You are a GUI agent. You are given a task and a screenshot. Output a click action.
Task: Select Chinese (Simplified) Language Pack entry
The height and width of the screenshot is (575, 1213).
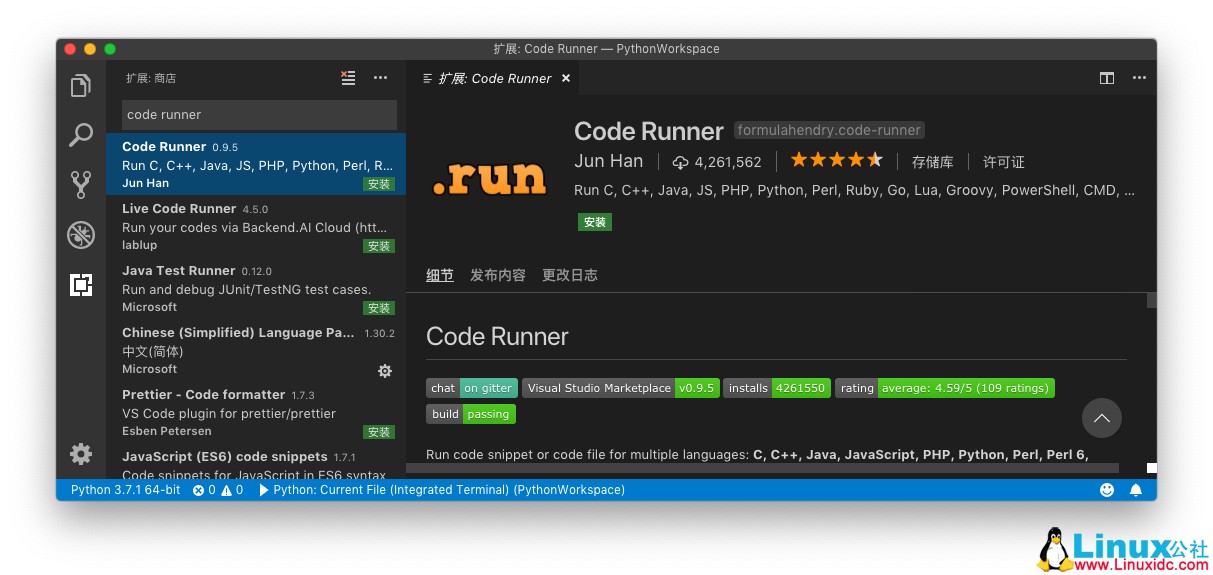[x=256, y=351]
